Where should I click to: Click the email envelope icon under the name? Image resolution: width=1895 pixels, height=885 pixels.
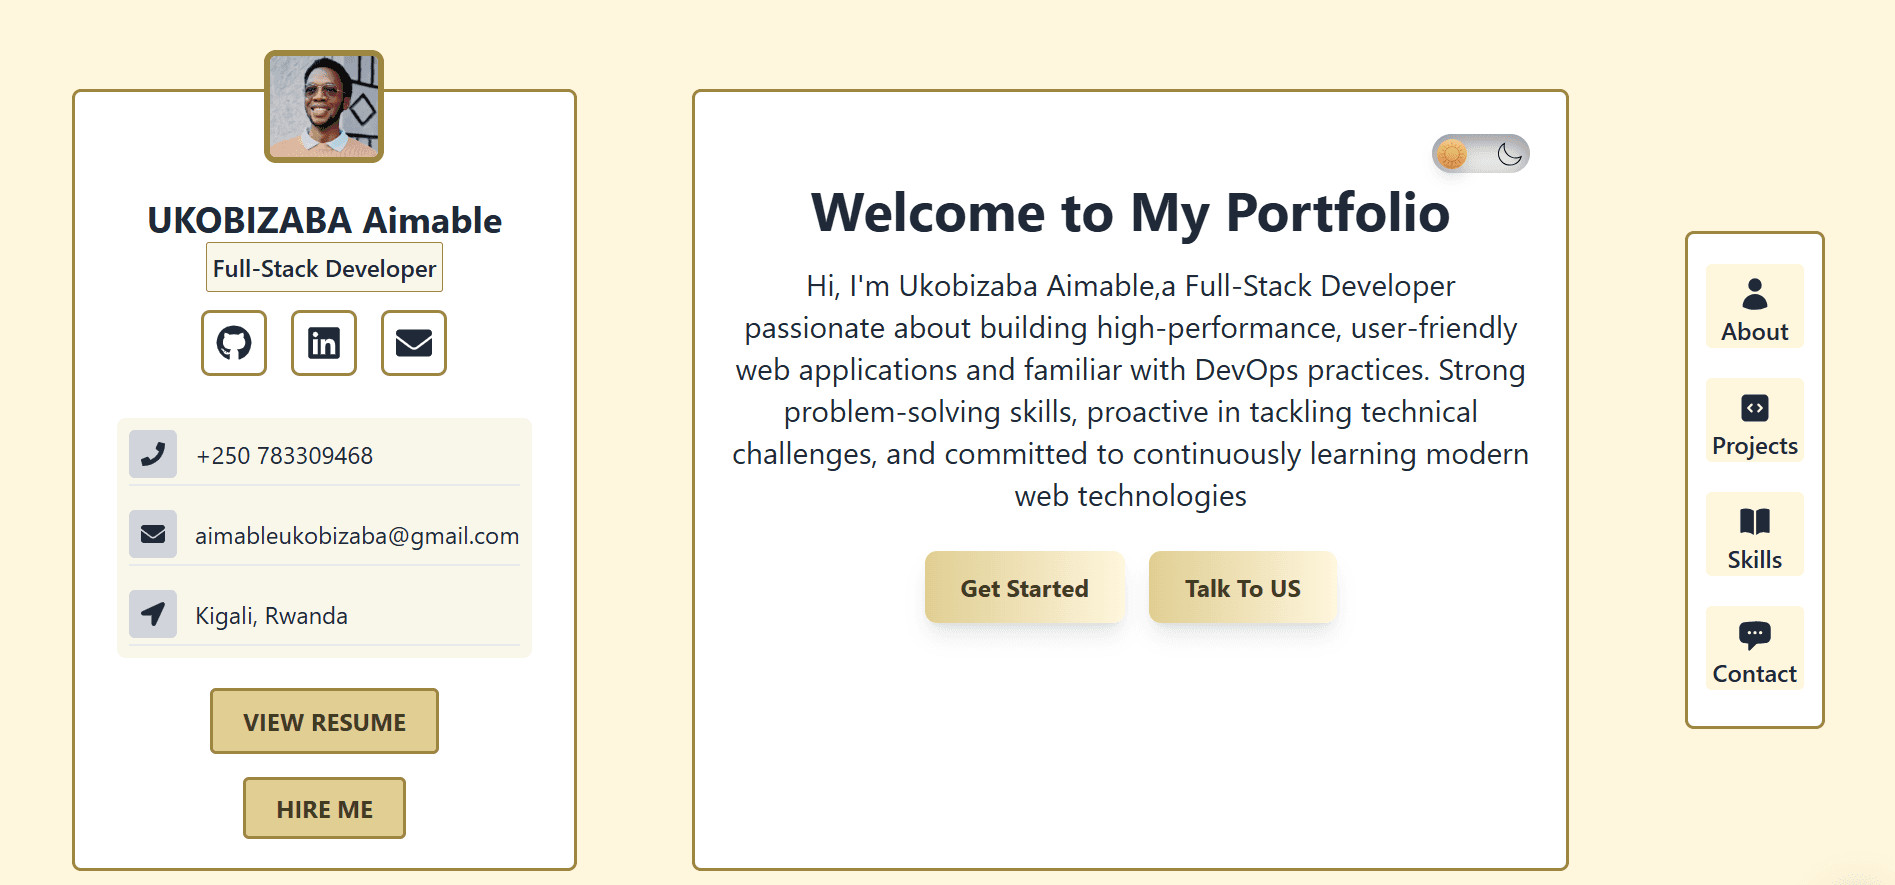(x=413, y=343)
